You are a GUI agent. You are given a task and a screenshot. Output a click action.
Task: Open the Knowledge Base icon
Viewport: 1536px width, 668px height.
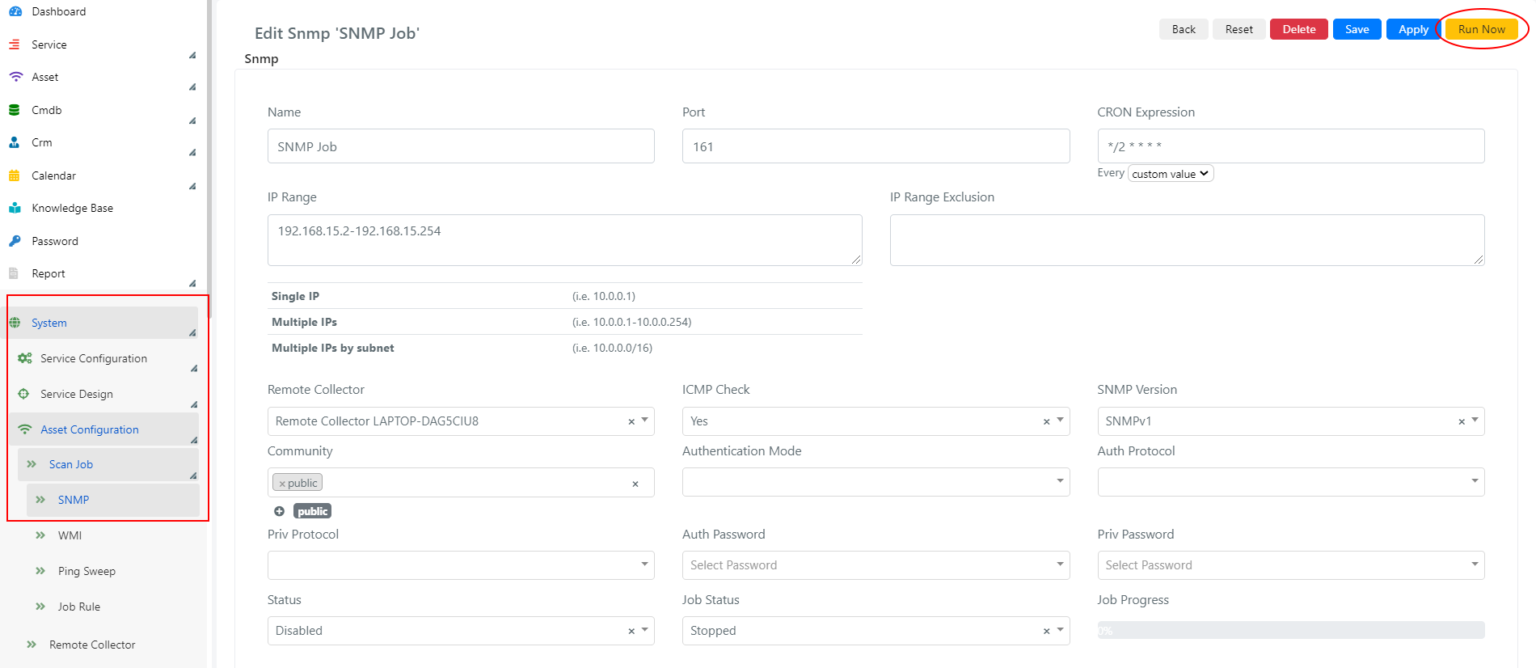pyautogui.click(x=14, y=208)
